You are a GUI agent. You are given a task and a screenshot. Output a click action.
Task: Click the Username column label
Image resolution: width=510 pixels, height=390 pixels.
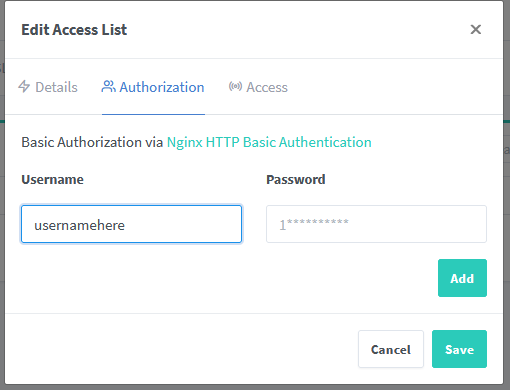coord(52,180)
